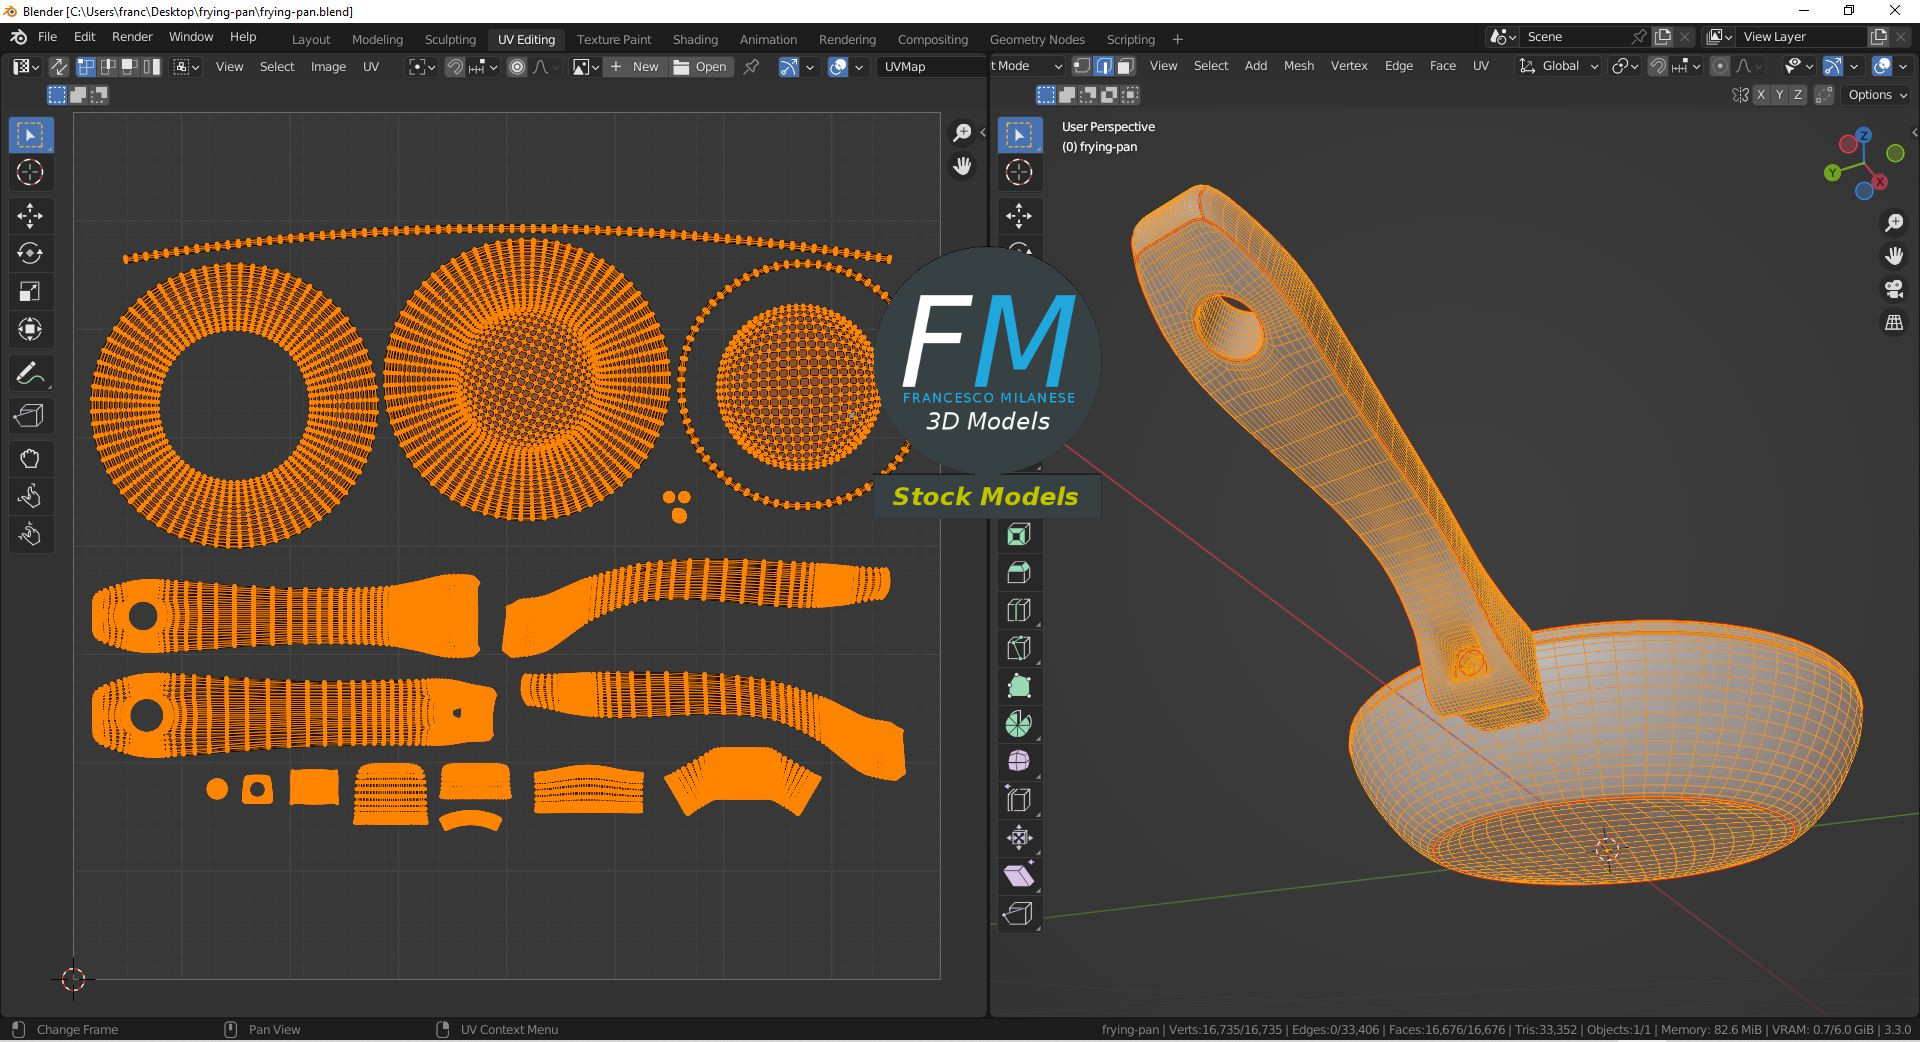The image size is (1920, 1042).
Task: Select the Scale tool in UV editor
Action: [x=29, y=291]
